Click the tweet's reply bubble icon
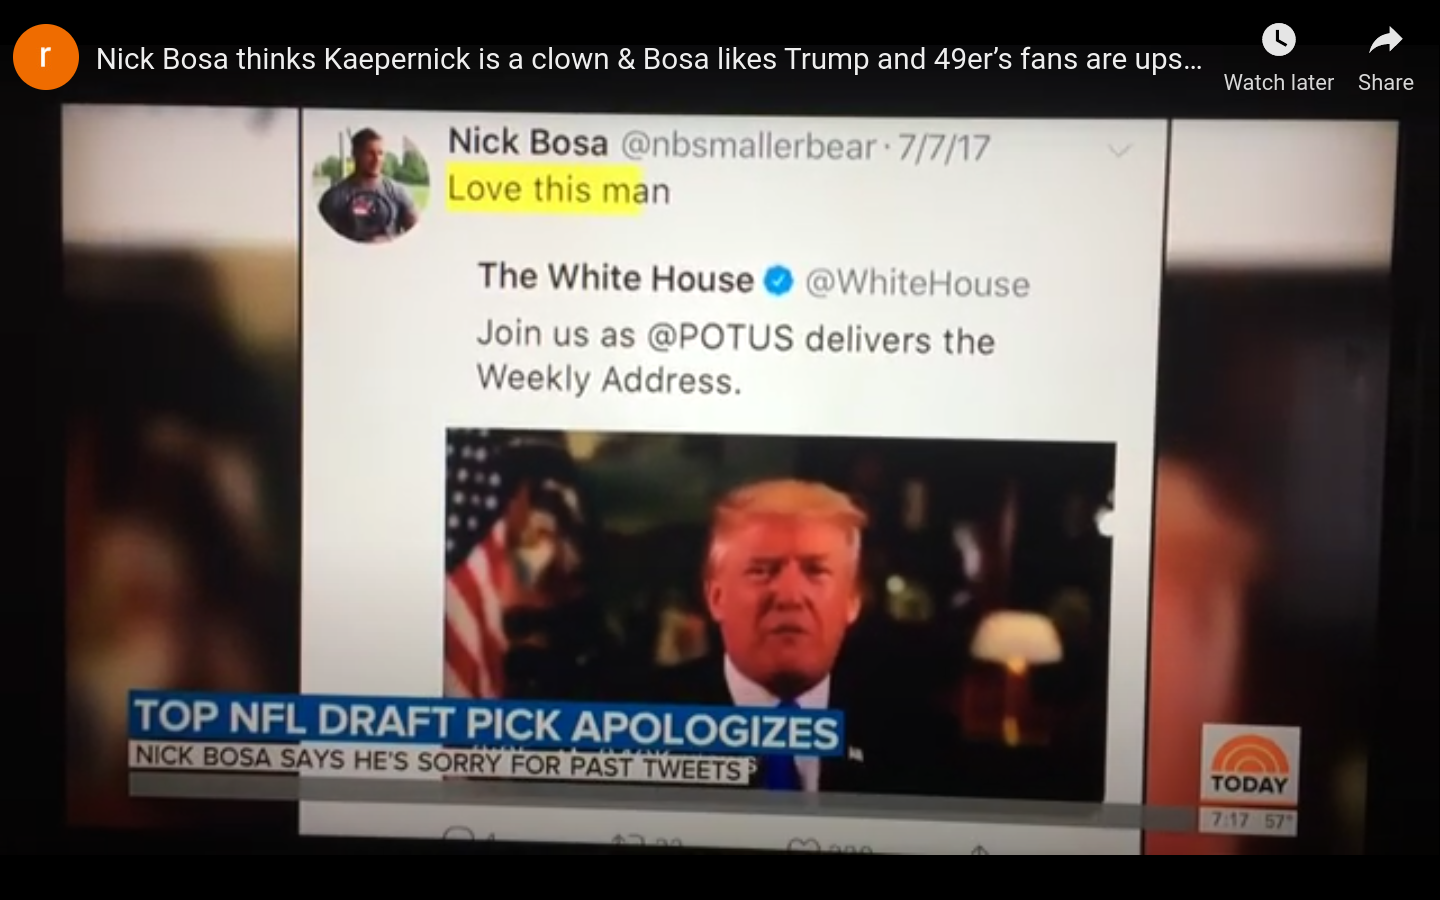Image resolution: width=1440 pixels, height=900 pixels. tap(459, 837)
